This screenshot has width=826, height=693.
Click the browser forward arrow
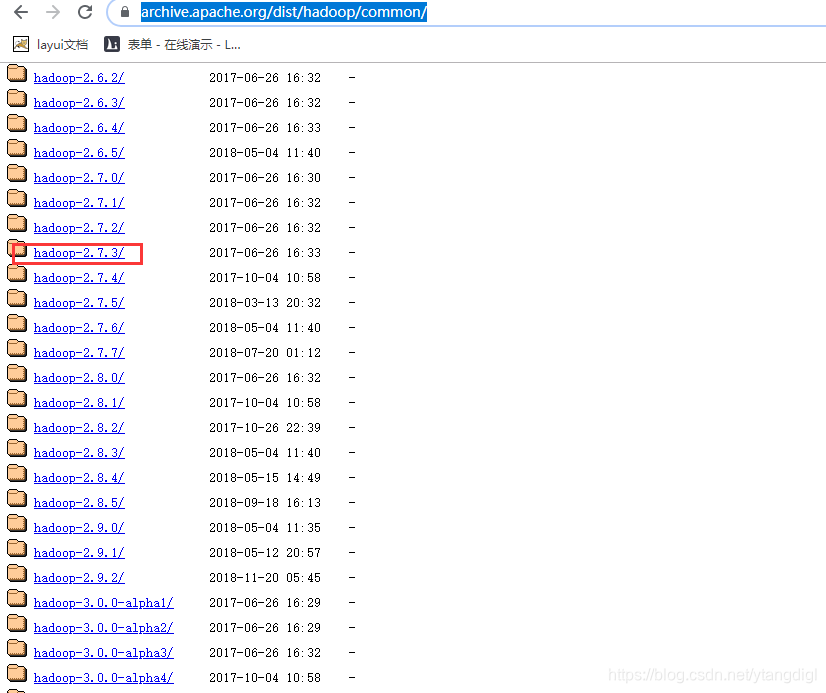tap(53, 12)
